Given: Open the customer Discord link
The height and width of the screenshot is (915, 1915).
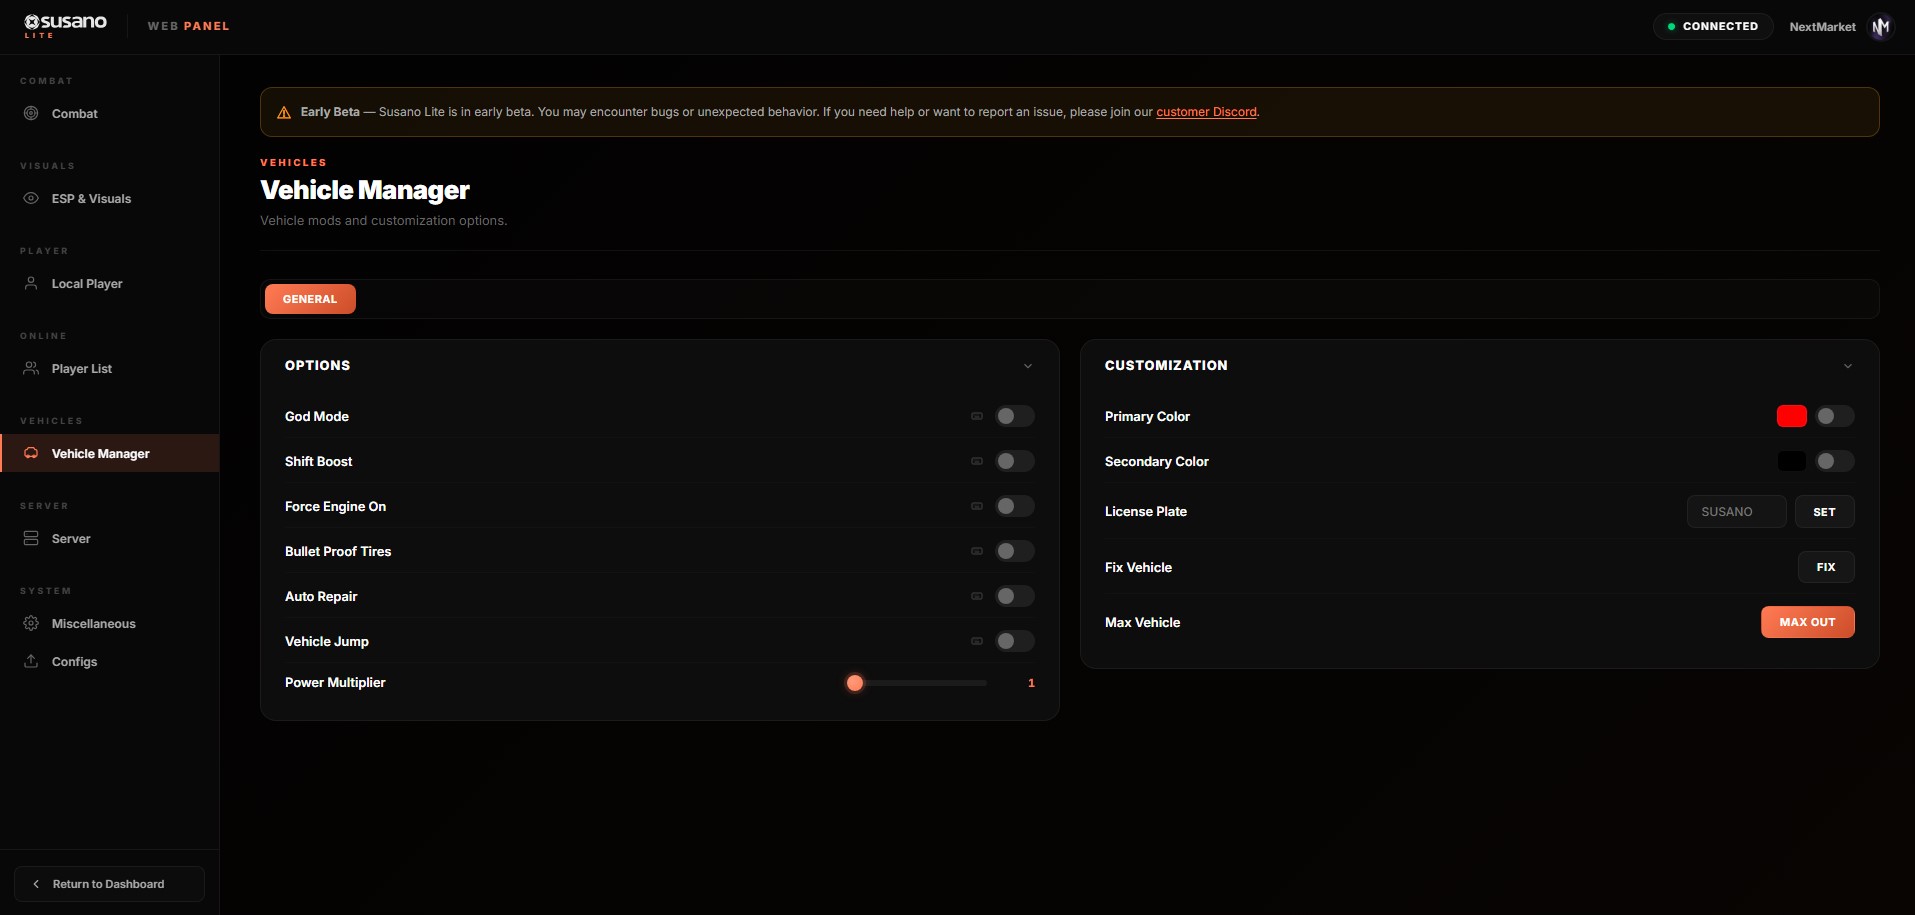Looking at the screenshot, I should pos(1206,112).
